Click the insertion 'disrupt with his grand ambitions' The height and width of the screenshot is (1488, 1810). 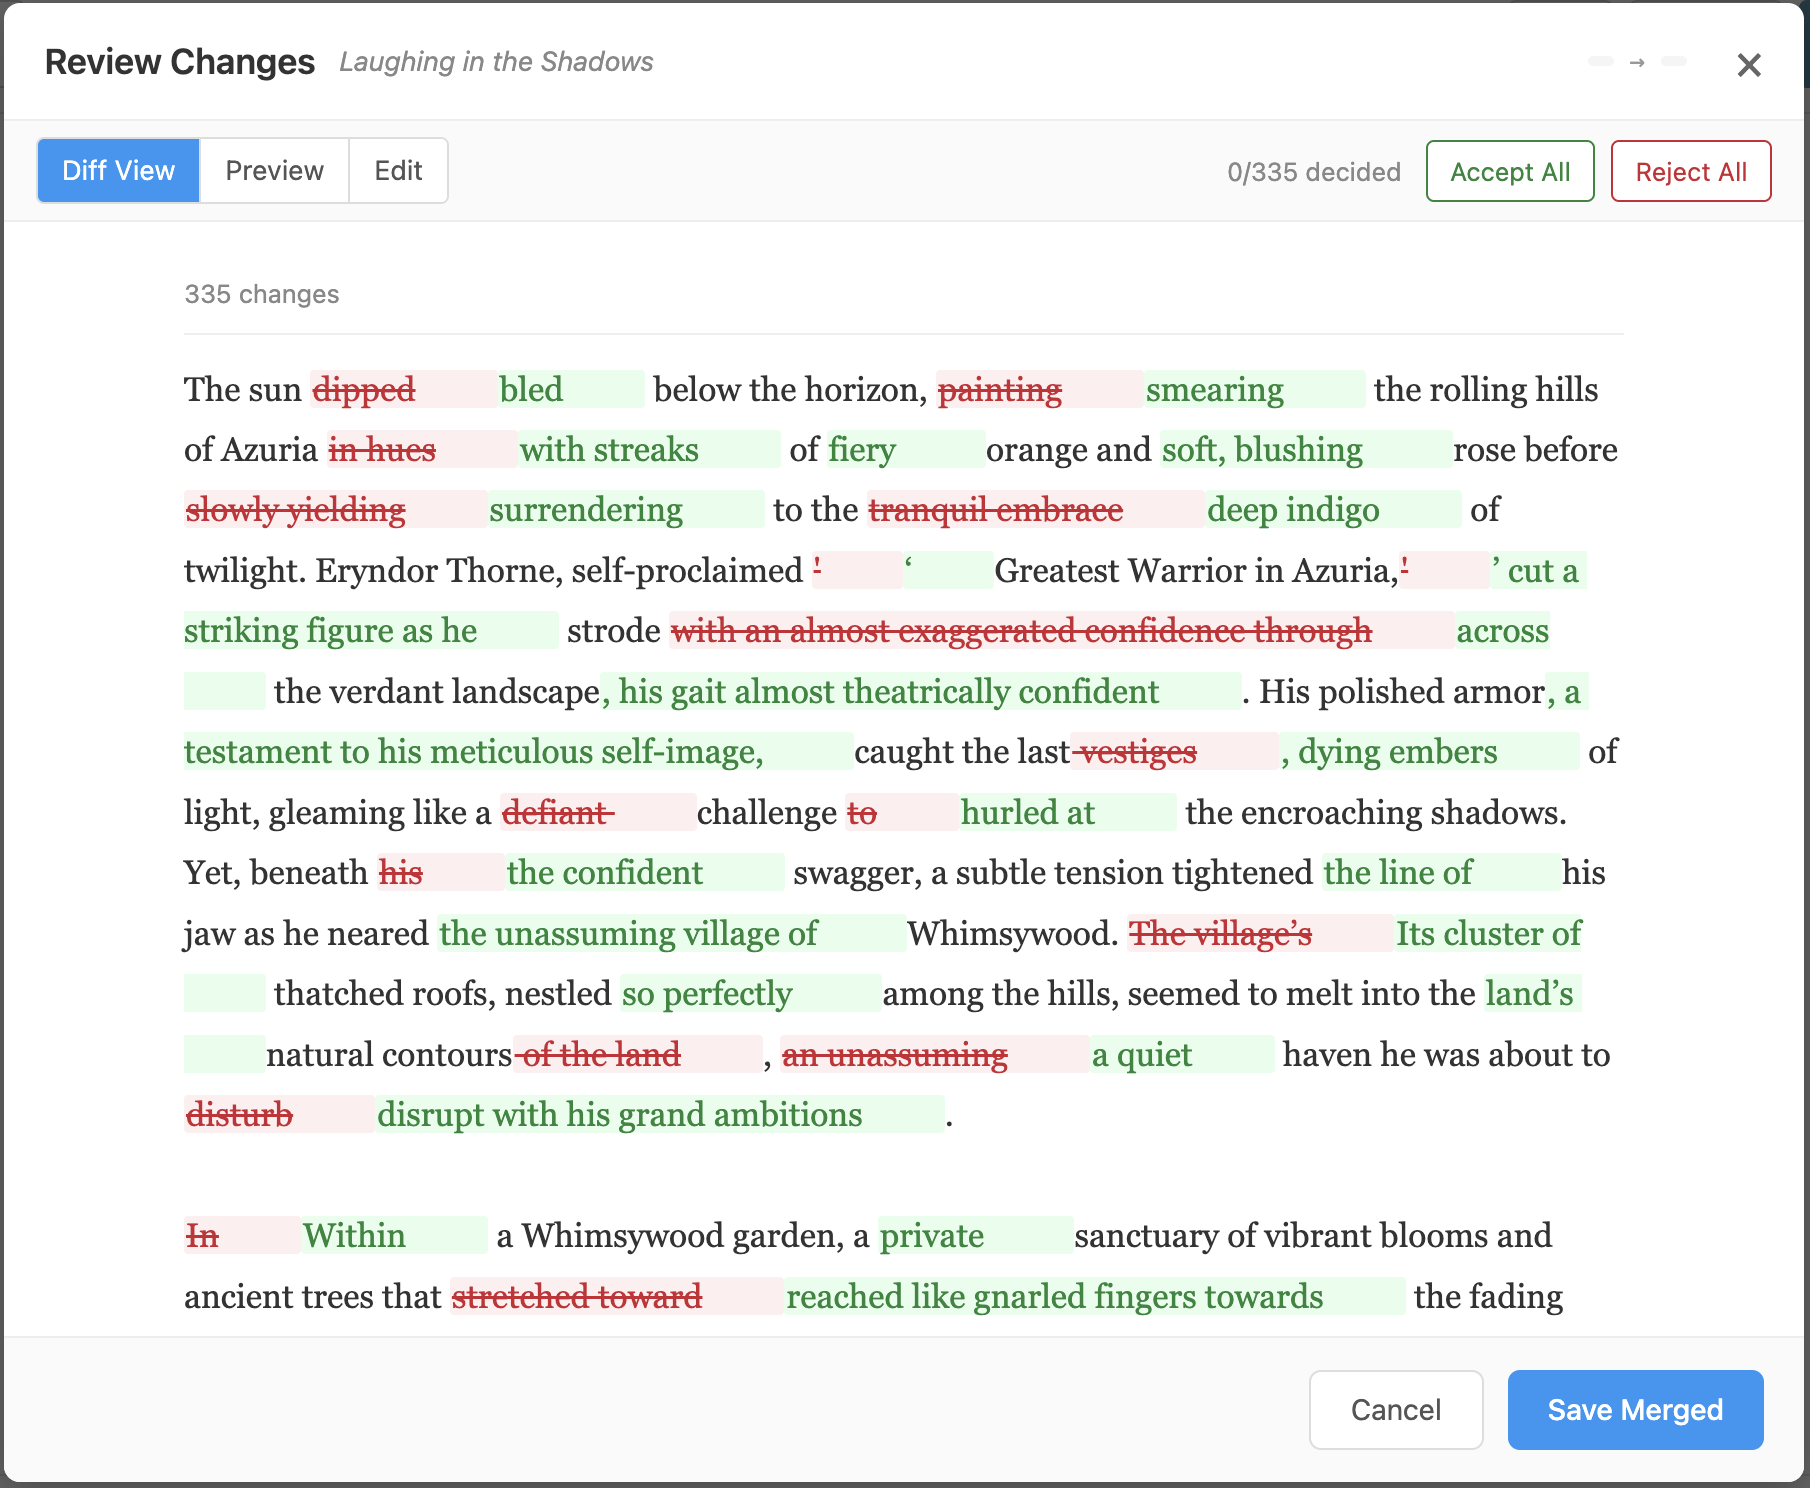619,1115
